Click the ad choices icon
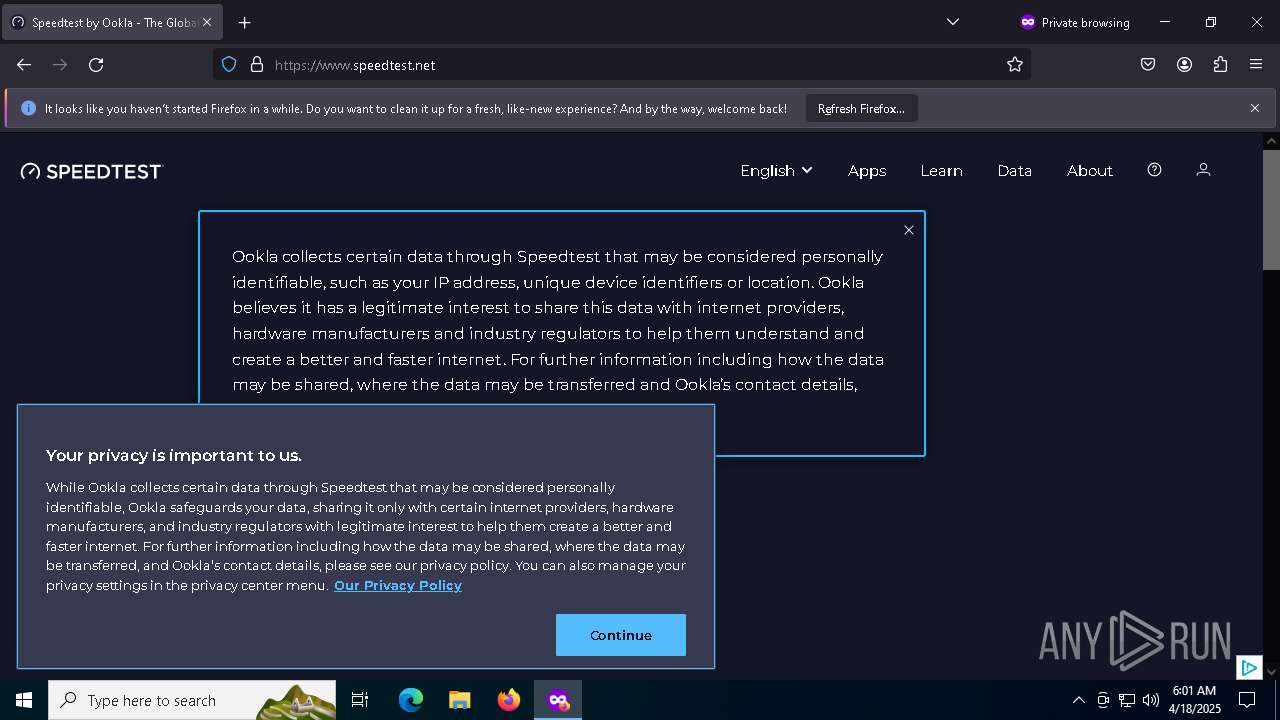1280x720 pixels. click(x=1249, y=667)
